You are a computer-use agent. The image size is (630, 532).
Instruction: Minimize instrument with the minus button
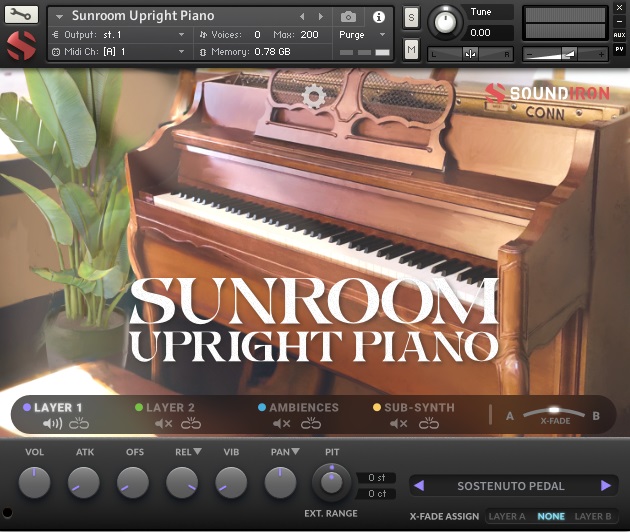pyautogui.click(x=620, y=21)
